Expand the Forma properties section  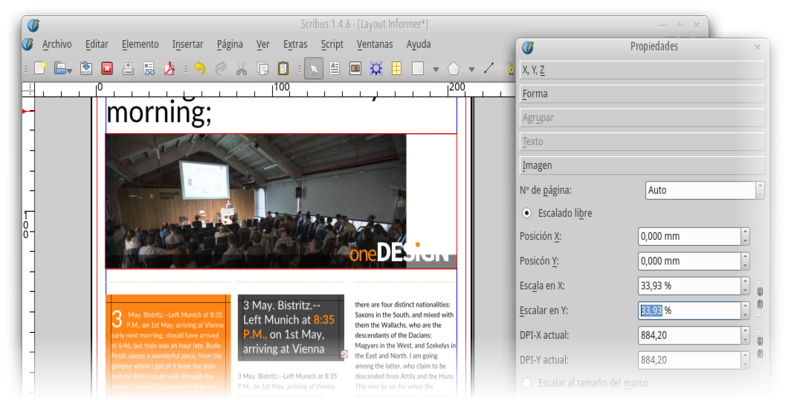click(x=642, y=94)
